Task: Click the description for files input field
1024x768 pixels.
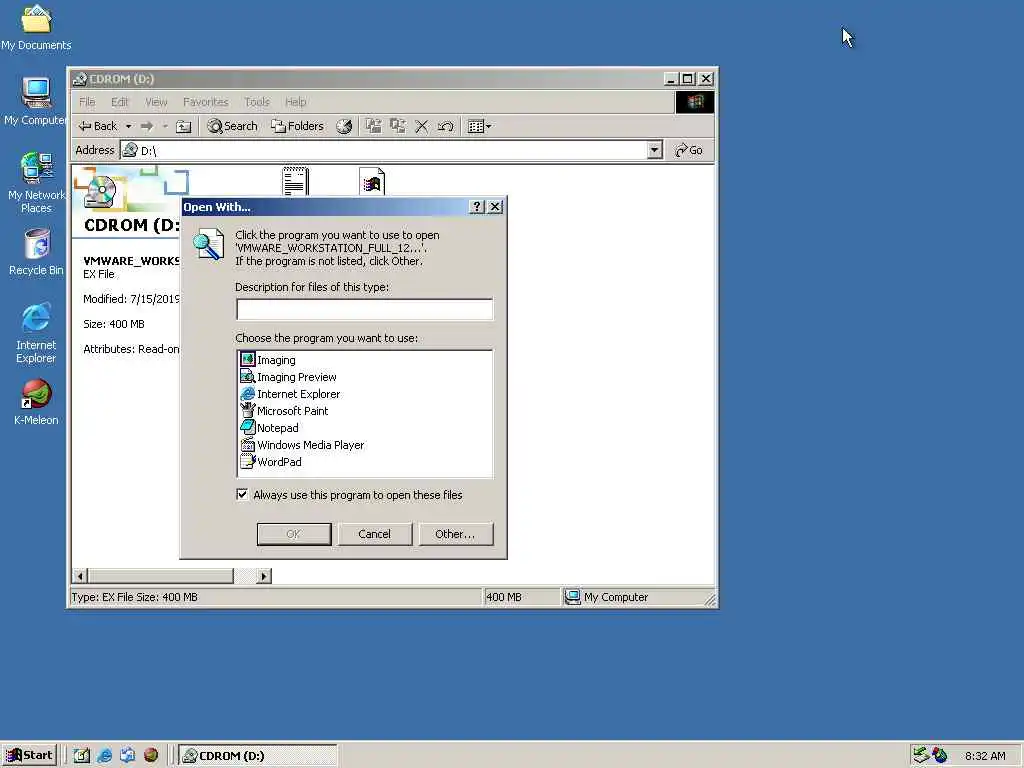Action: (364, 310)
